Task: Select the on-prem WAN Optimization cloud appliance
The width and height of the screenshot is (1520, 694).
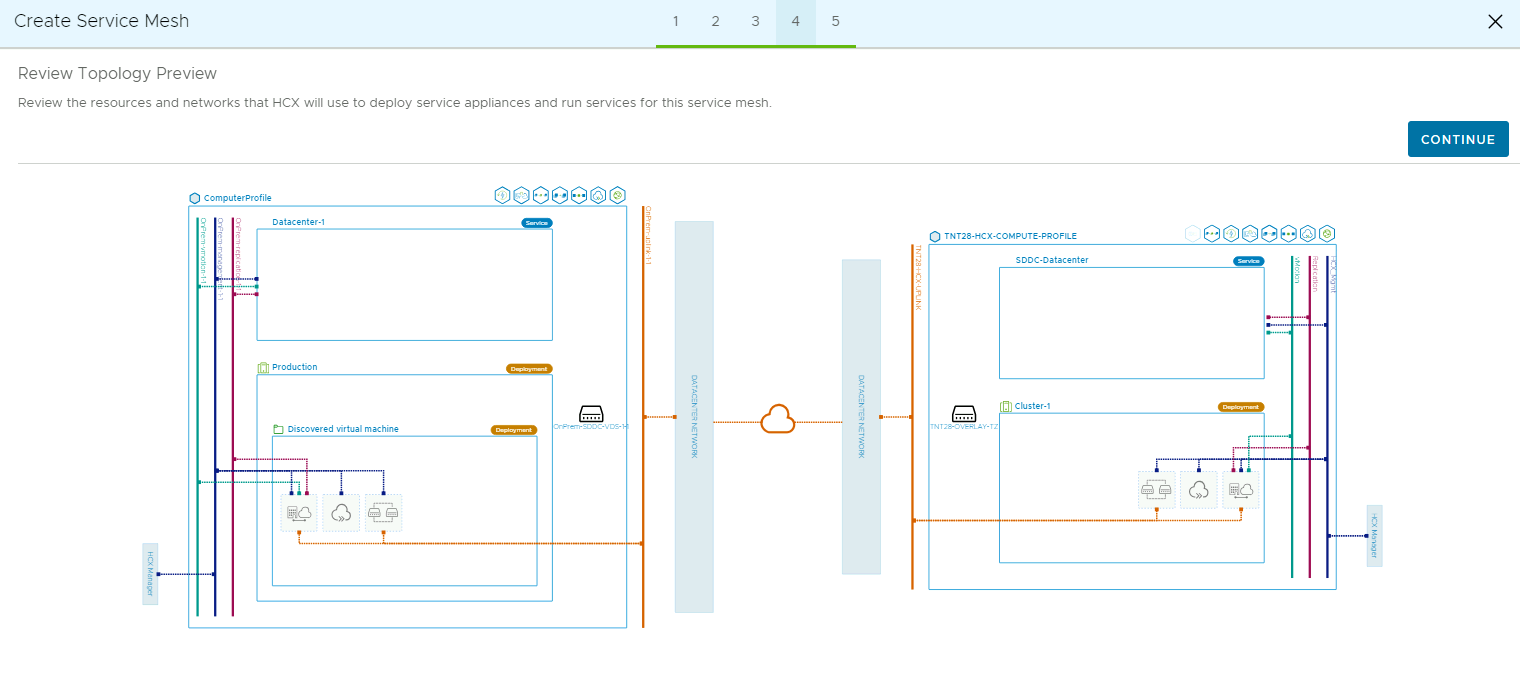Action: (341, 513)
